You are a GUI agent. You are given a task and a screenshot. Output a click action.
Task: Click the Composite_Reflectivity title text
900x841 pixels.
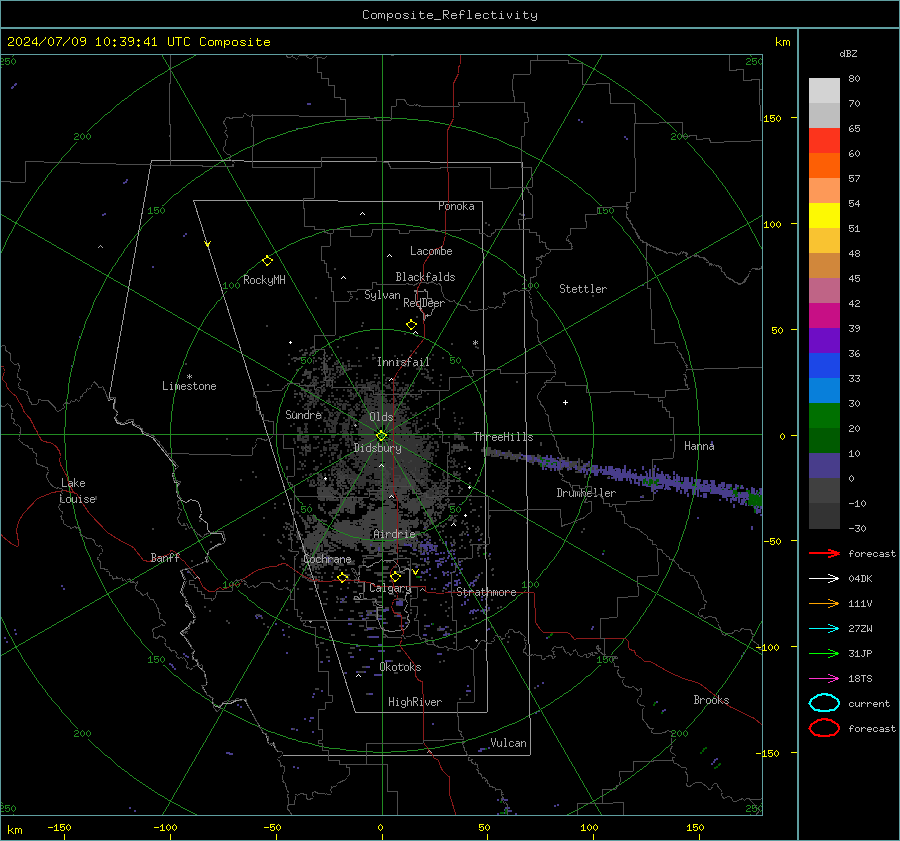pyautogui.click(x=449, y=15)
